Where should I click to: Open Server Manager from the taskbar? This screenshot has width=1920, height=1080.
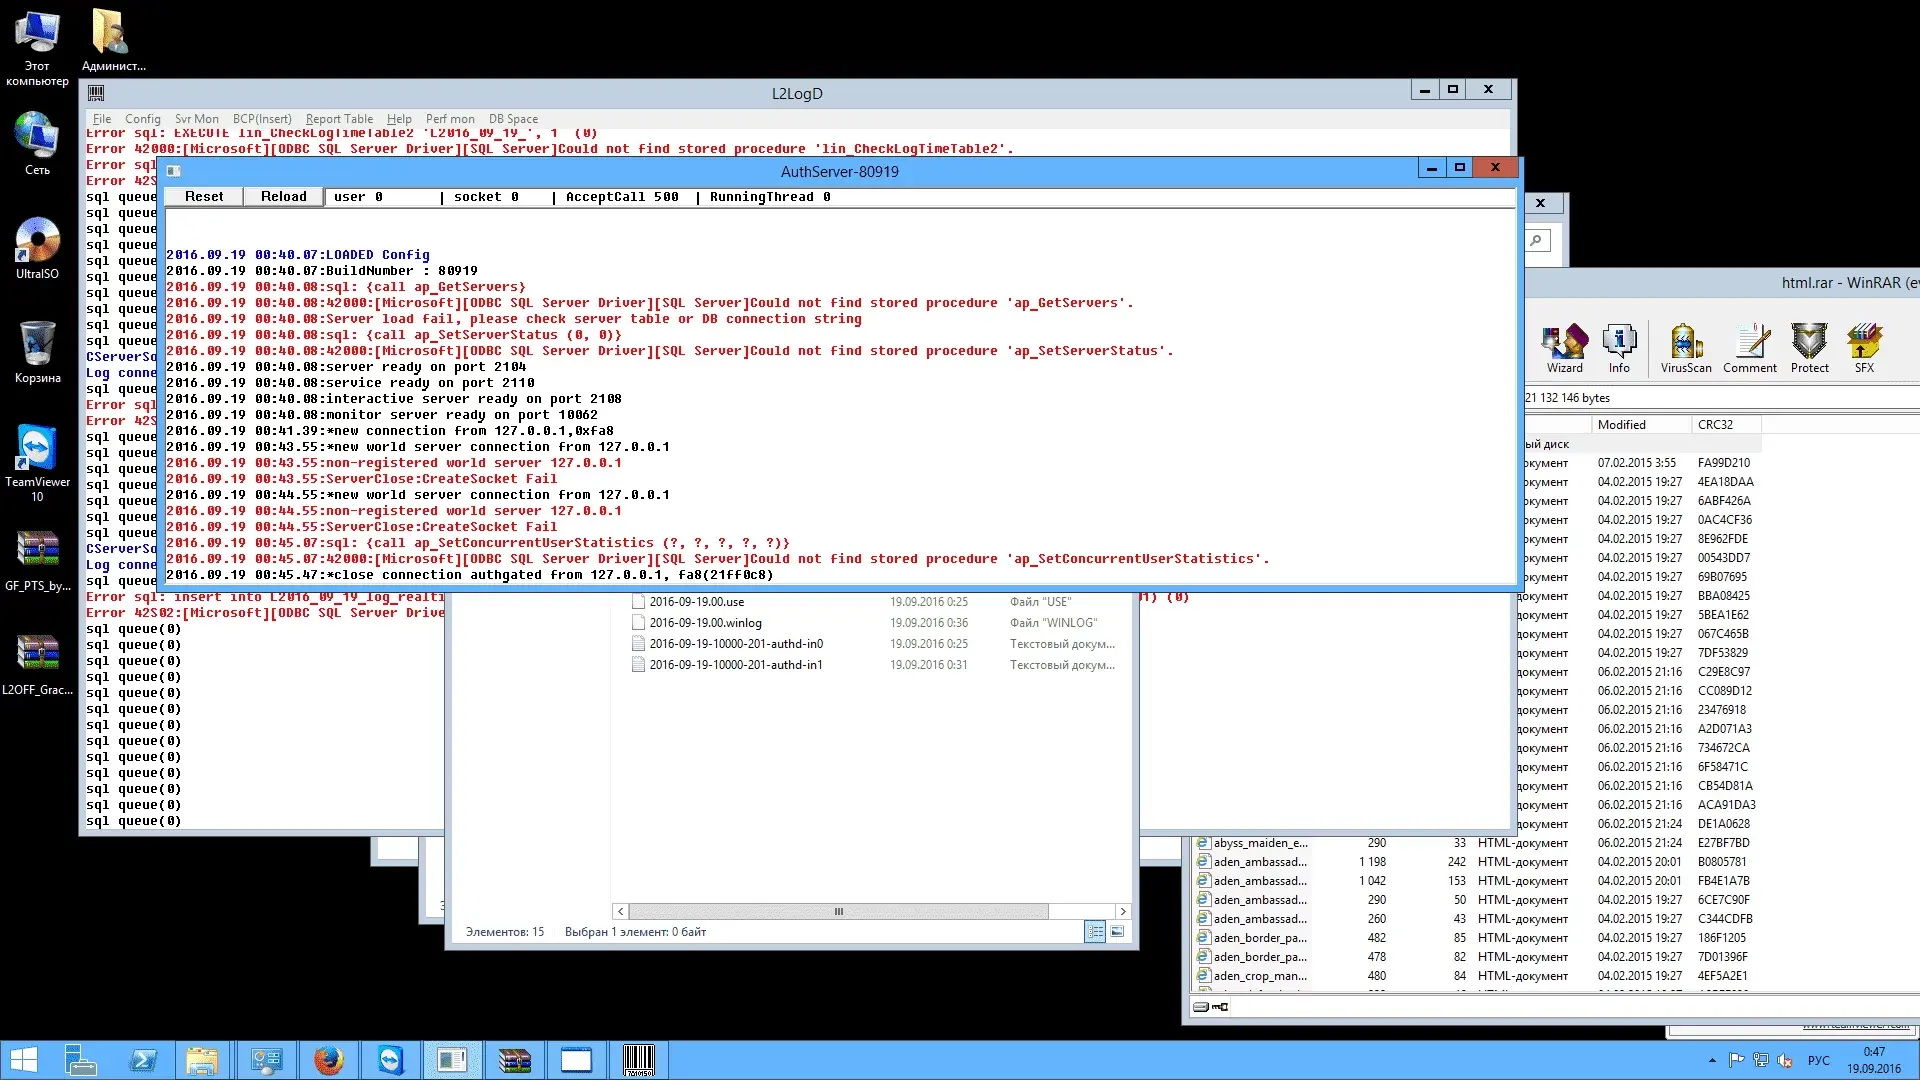pos(80,1060)
